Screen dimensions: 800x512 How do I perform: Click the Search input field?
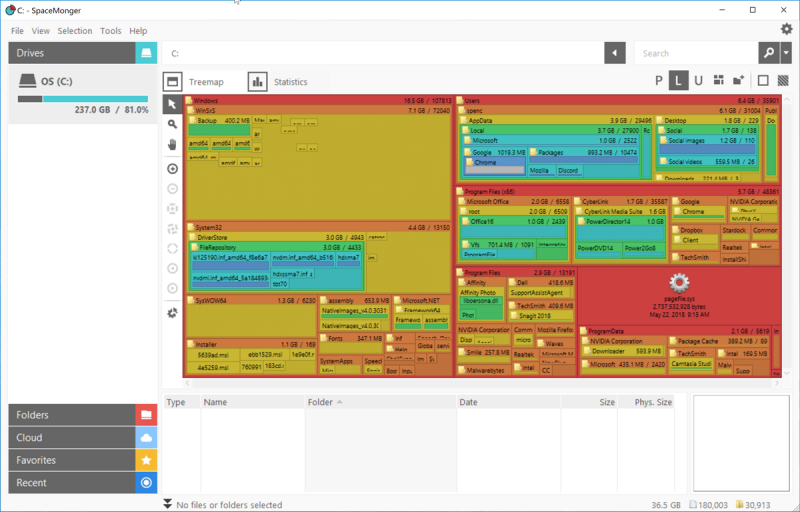click(x=695, y=53)
